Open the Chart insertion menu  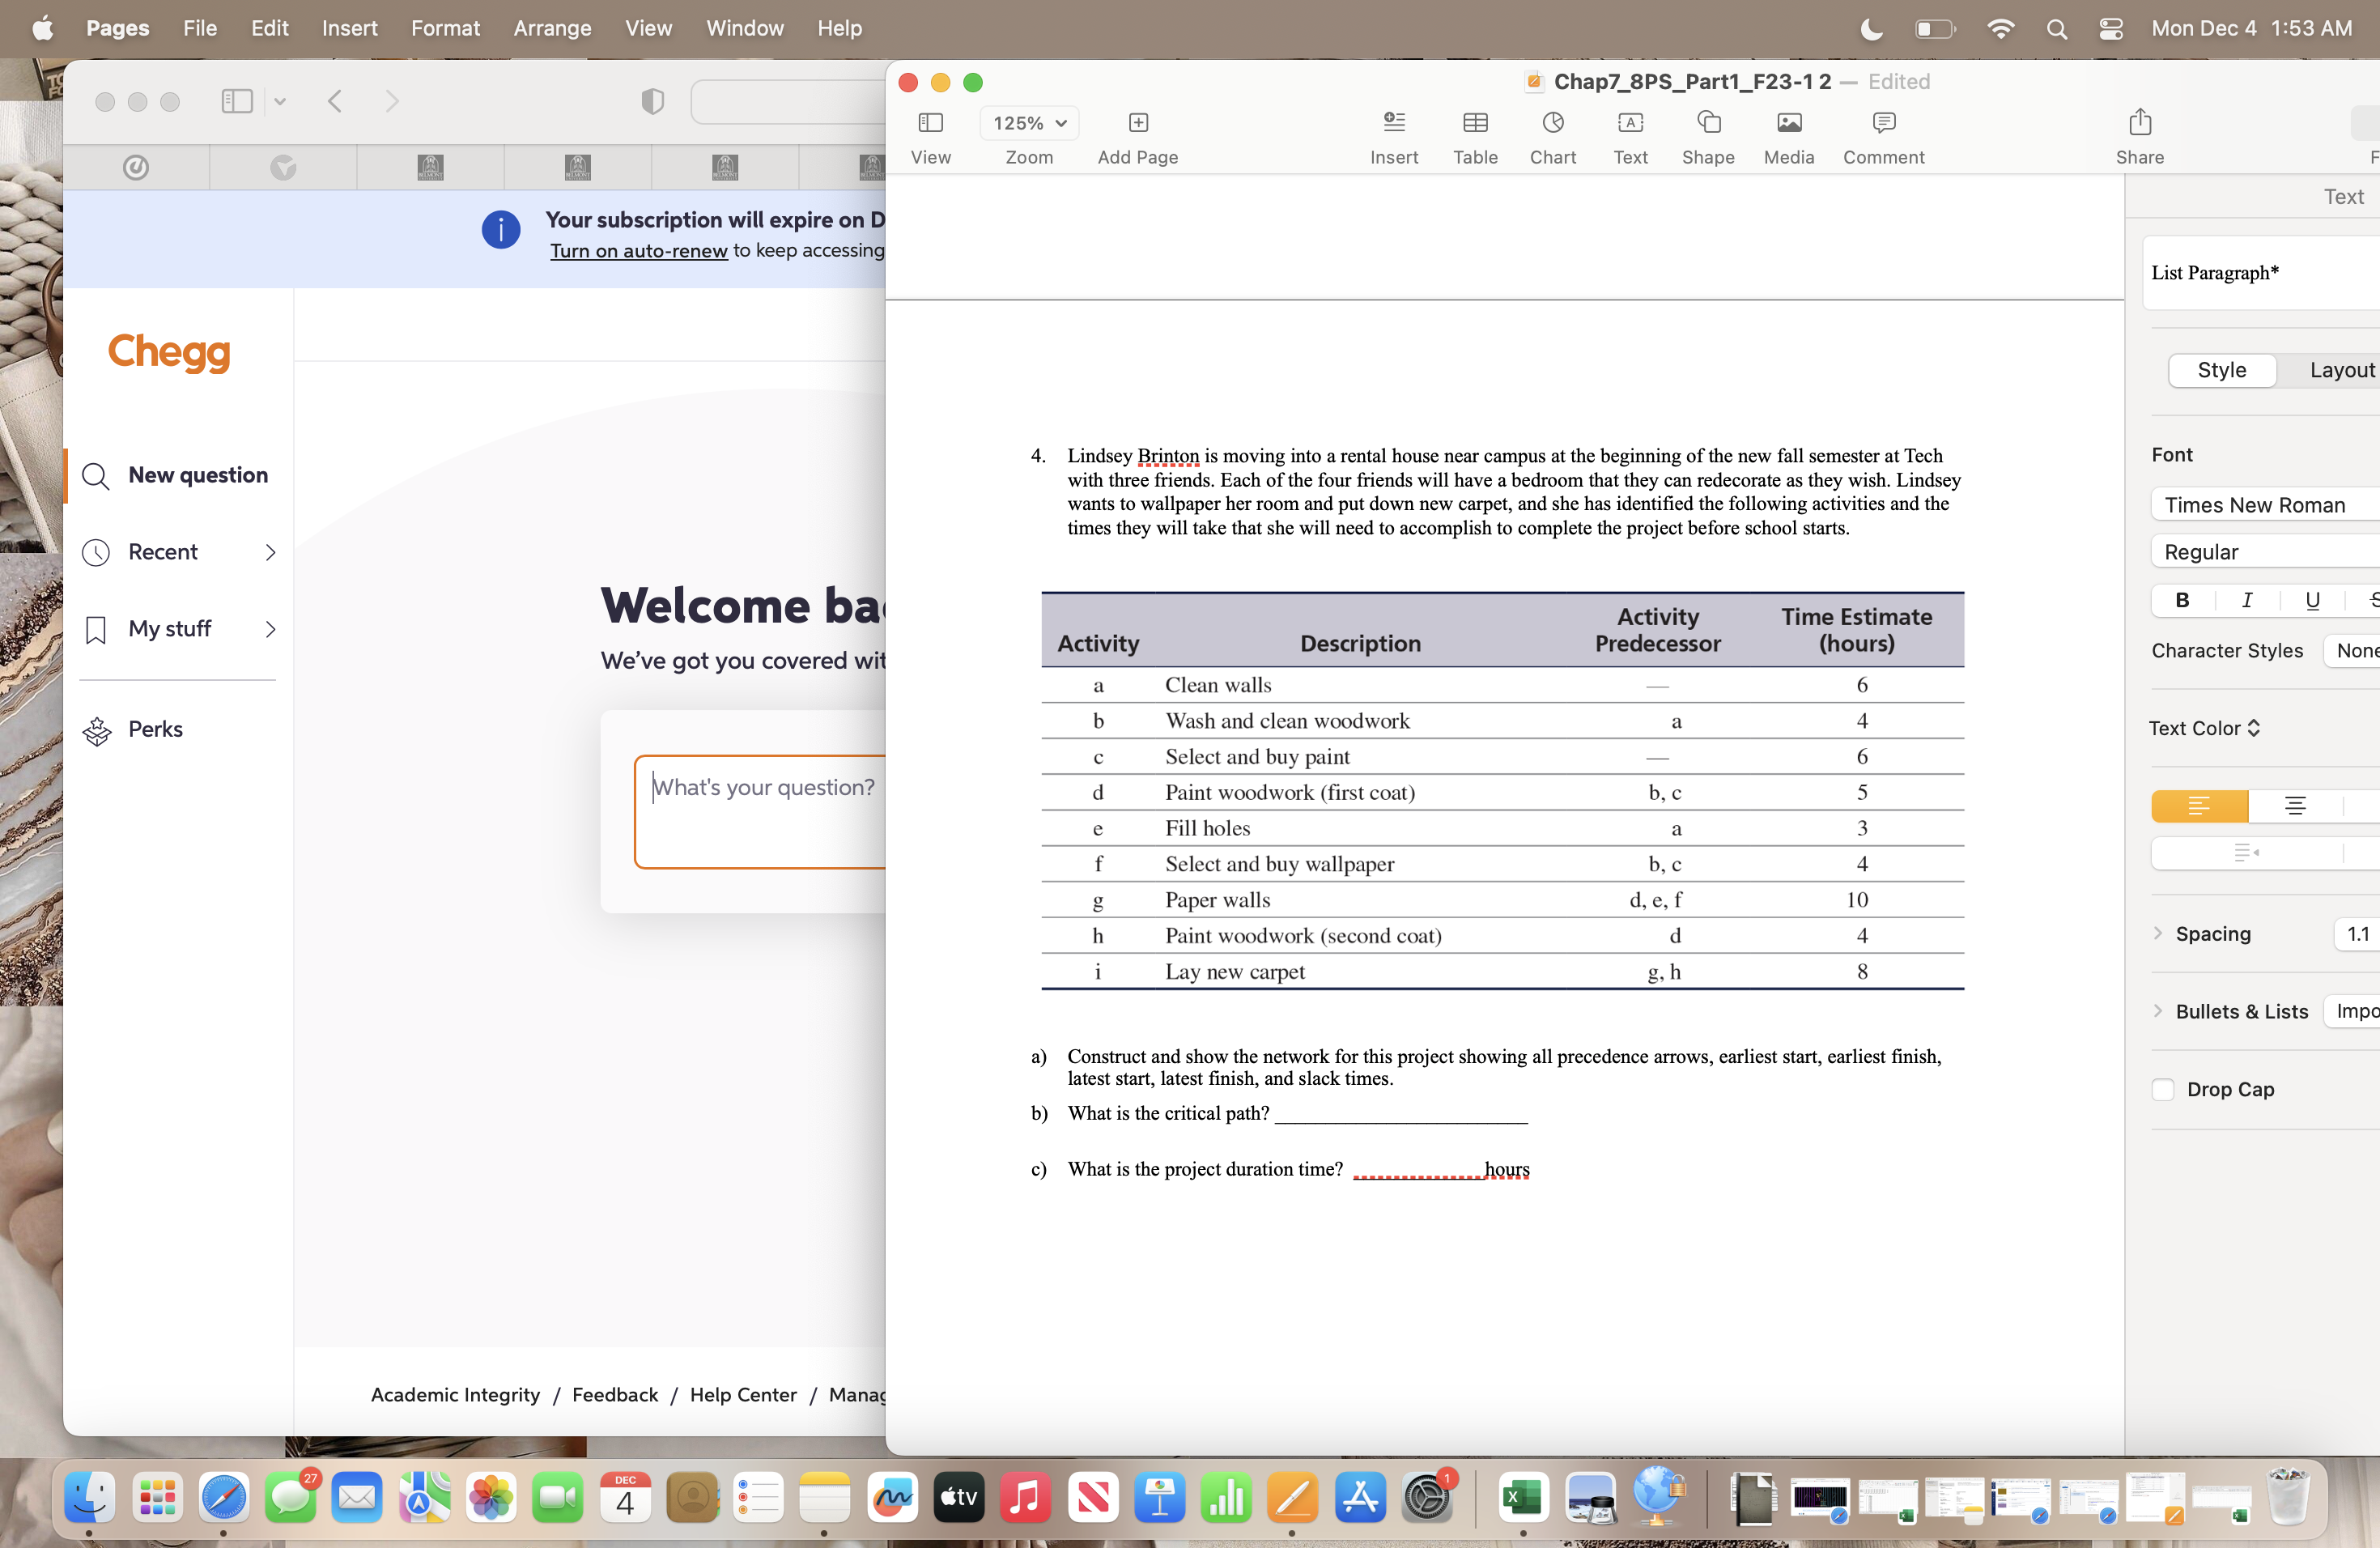[1552, 137]
